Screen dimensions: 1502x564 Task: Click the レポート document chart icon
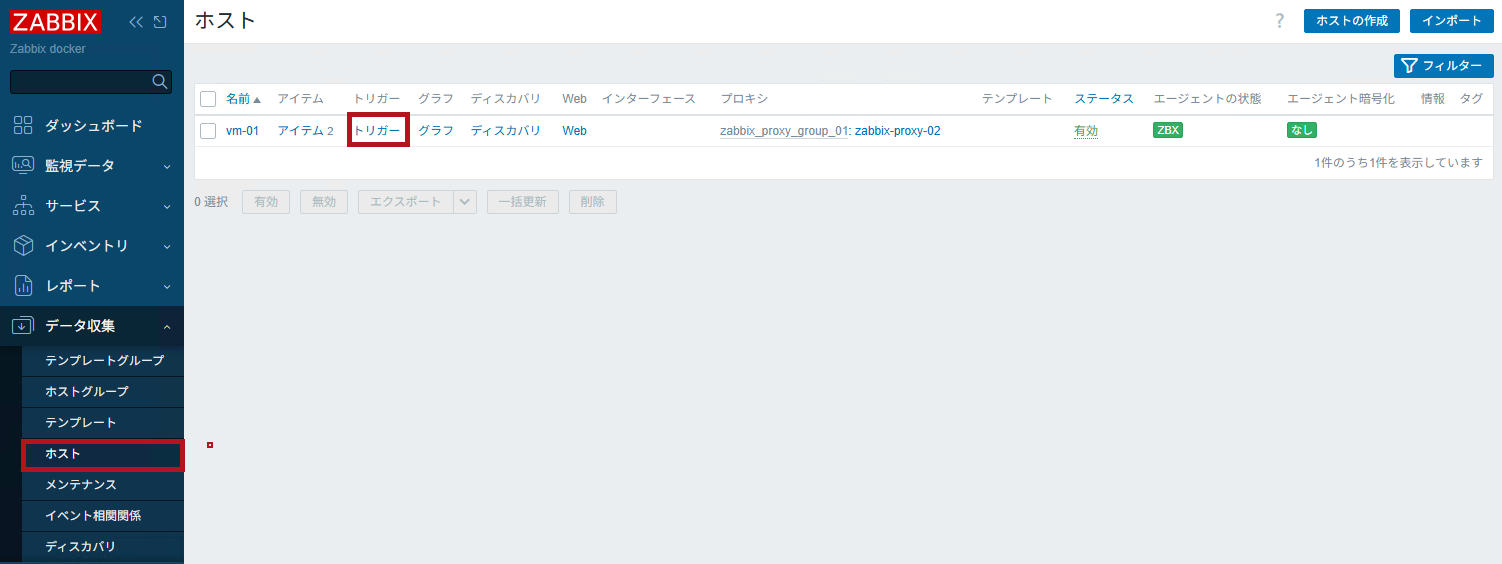pyautogui.click(x=23, y=285)
